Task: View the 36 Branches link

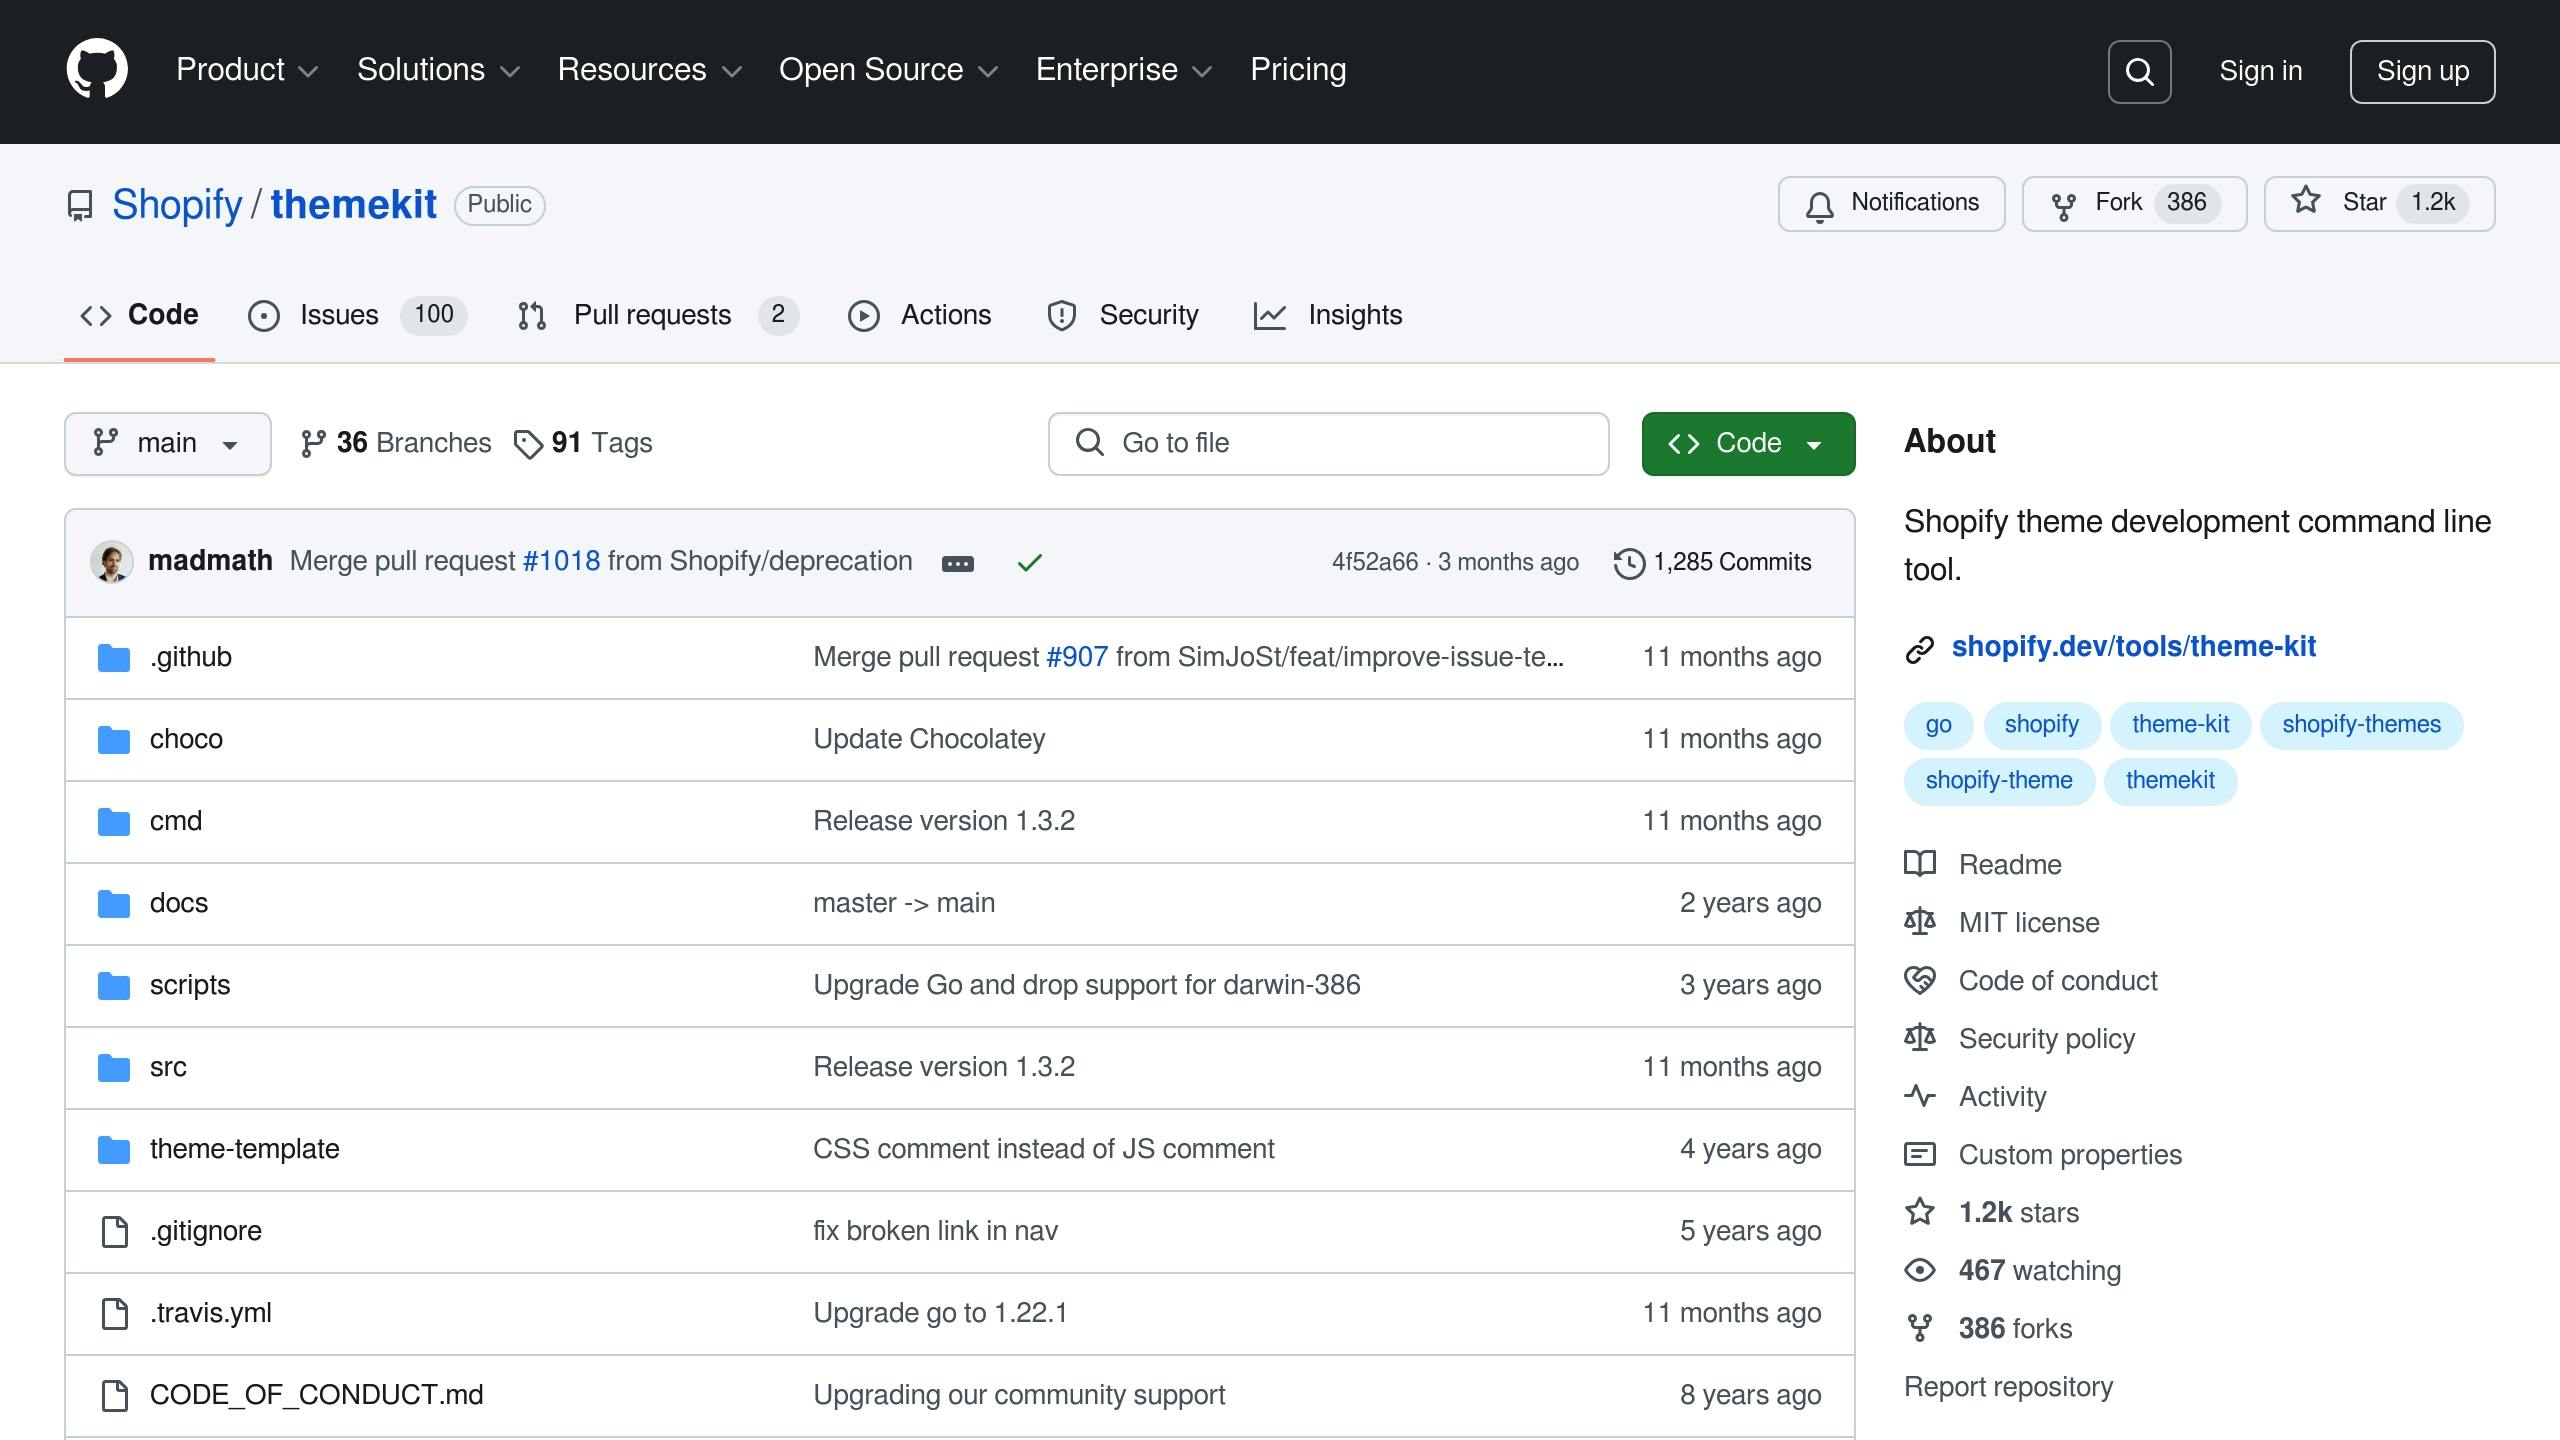Action: [x=396, y=443]
